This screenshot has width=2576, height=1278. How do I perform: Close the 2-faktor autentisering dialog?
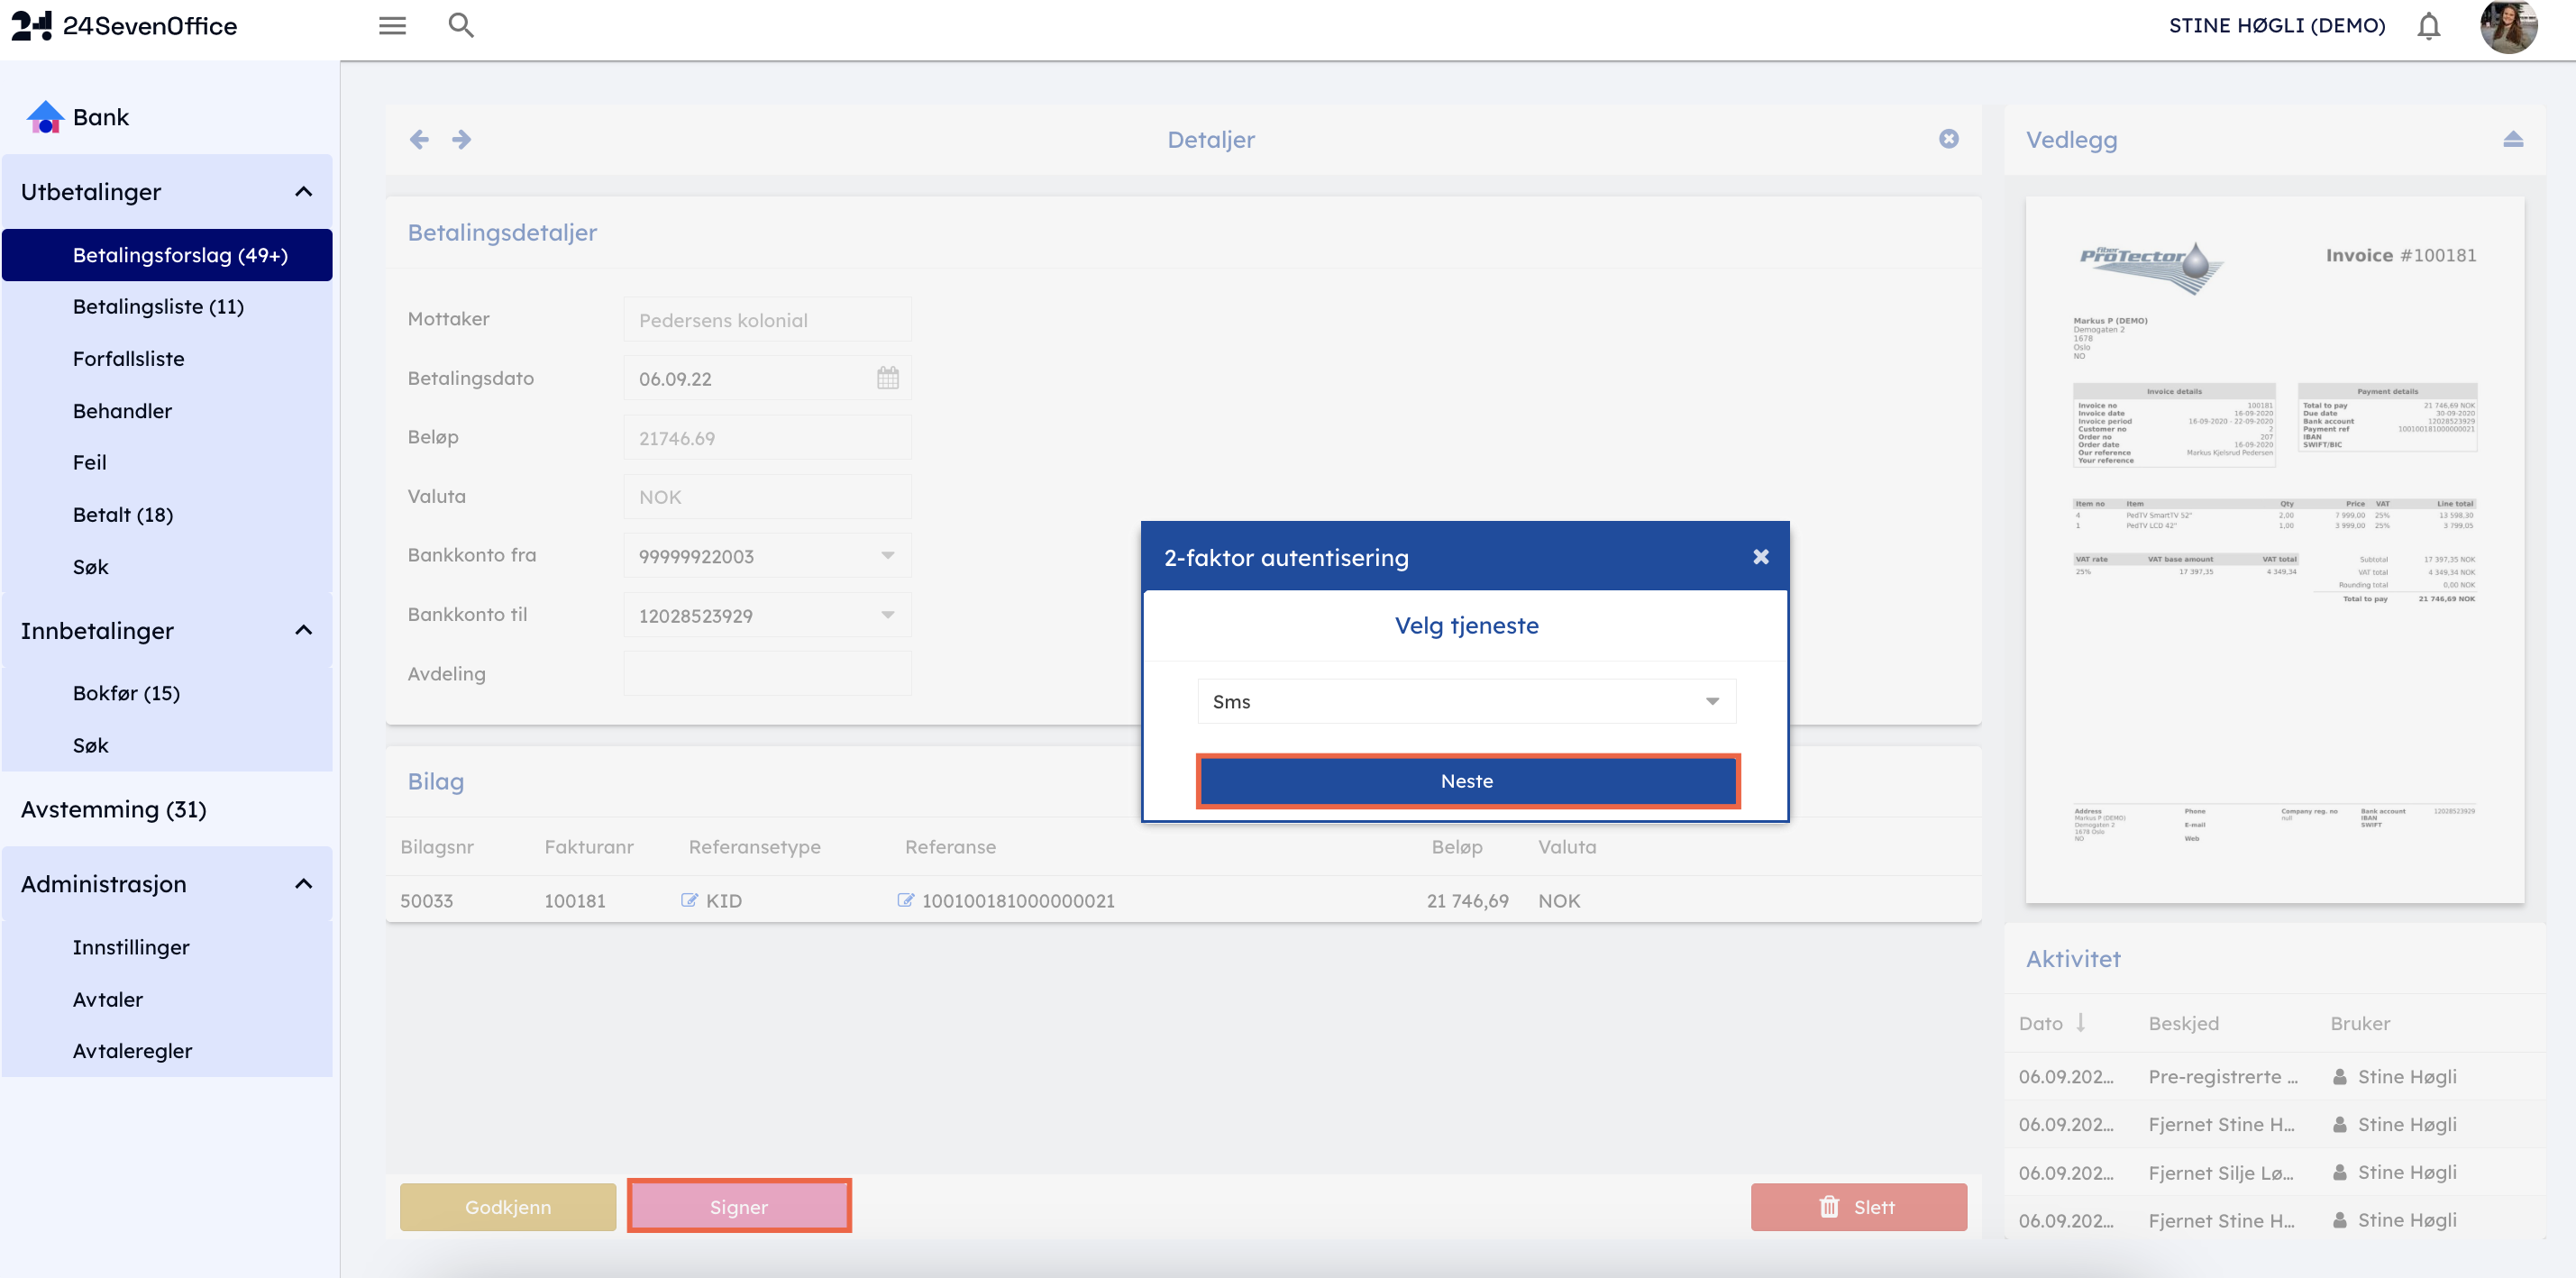click(1760, 557)
